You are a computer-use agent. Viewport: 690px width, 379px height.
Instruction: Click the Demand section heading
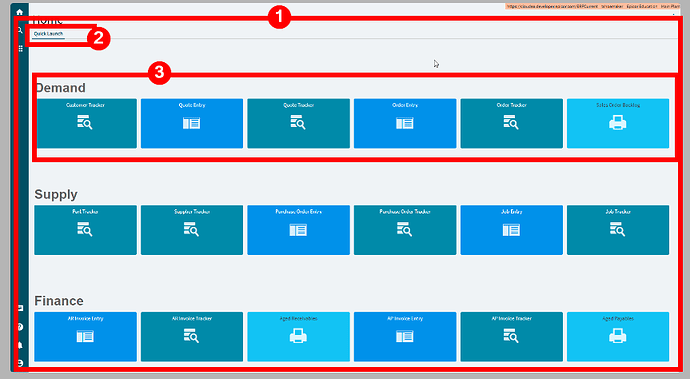click(60, 88)
